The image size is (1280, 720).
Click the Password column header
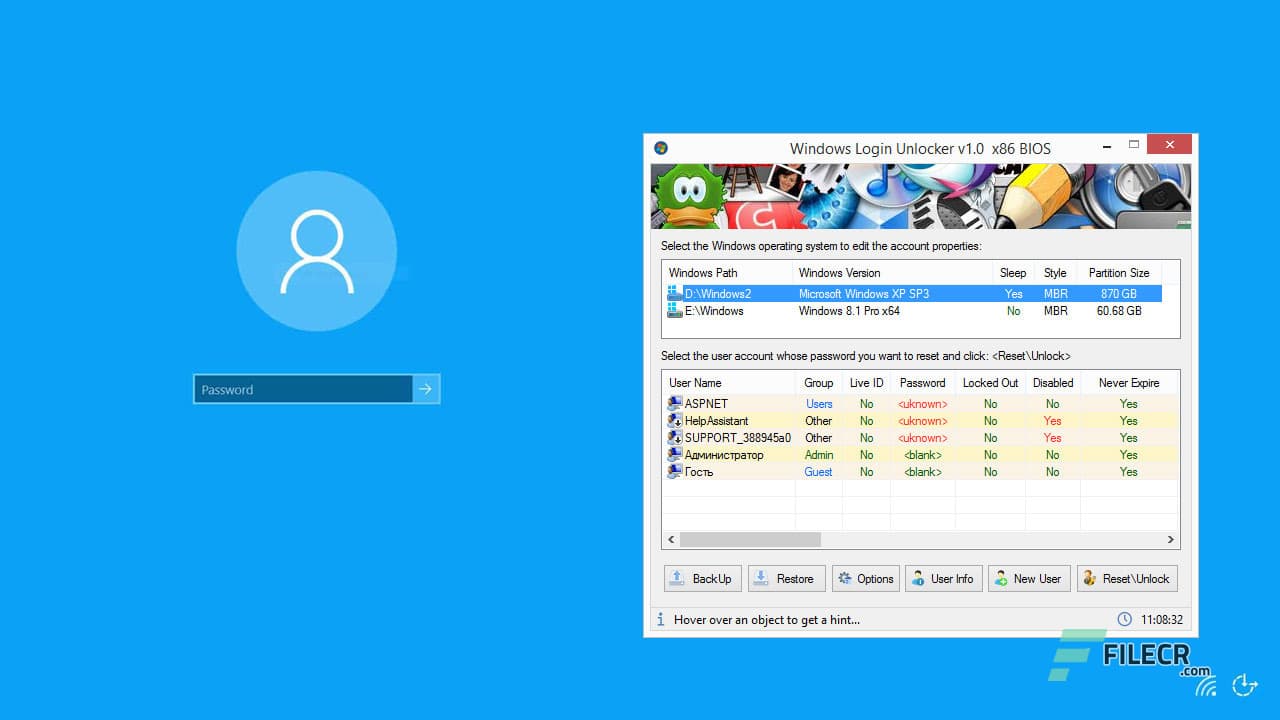pyautogui.click(x=921, y=382)
